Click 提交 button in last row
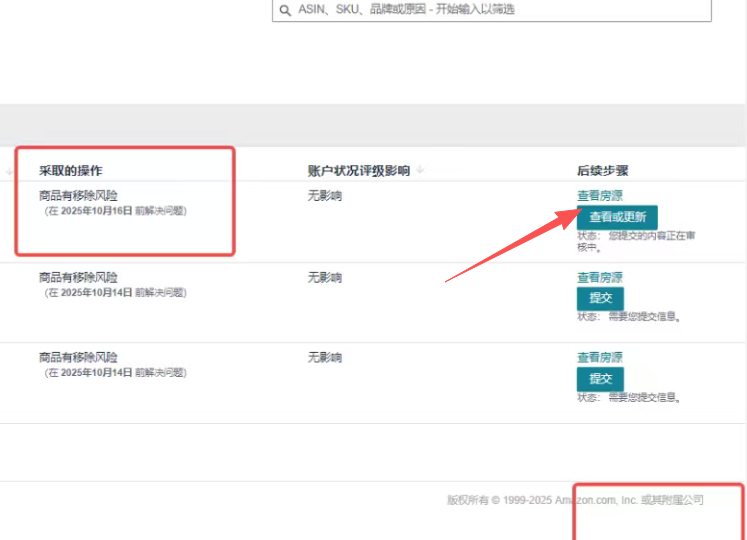Screen dimensions: 747x540 coord(600,379)
